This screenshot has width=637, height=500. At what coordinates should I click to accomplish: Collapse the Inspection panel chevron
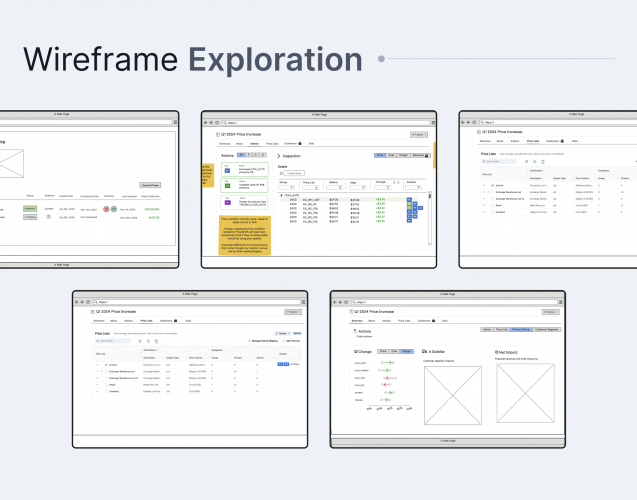pyautogui.click(x=279, y=156)
